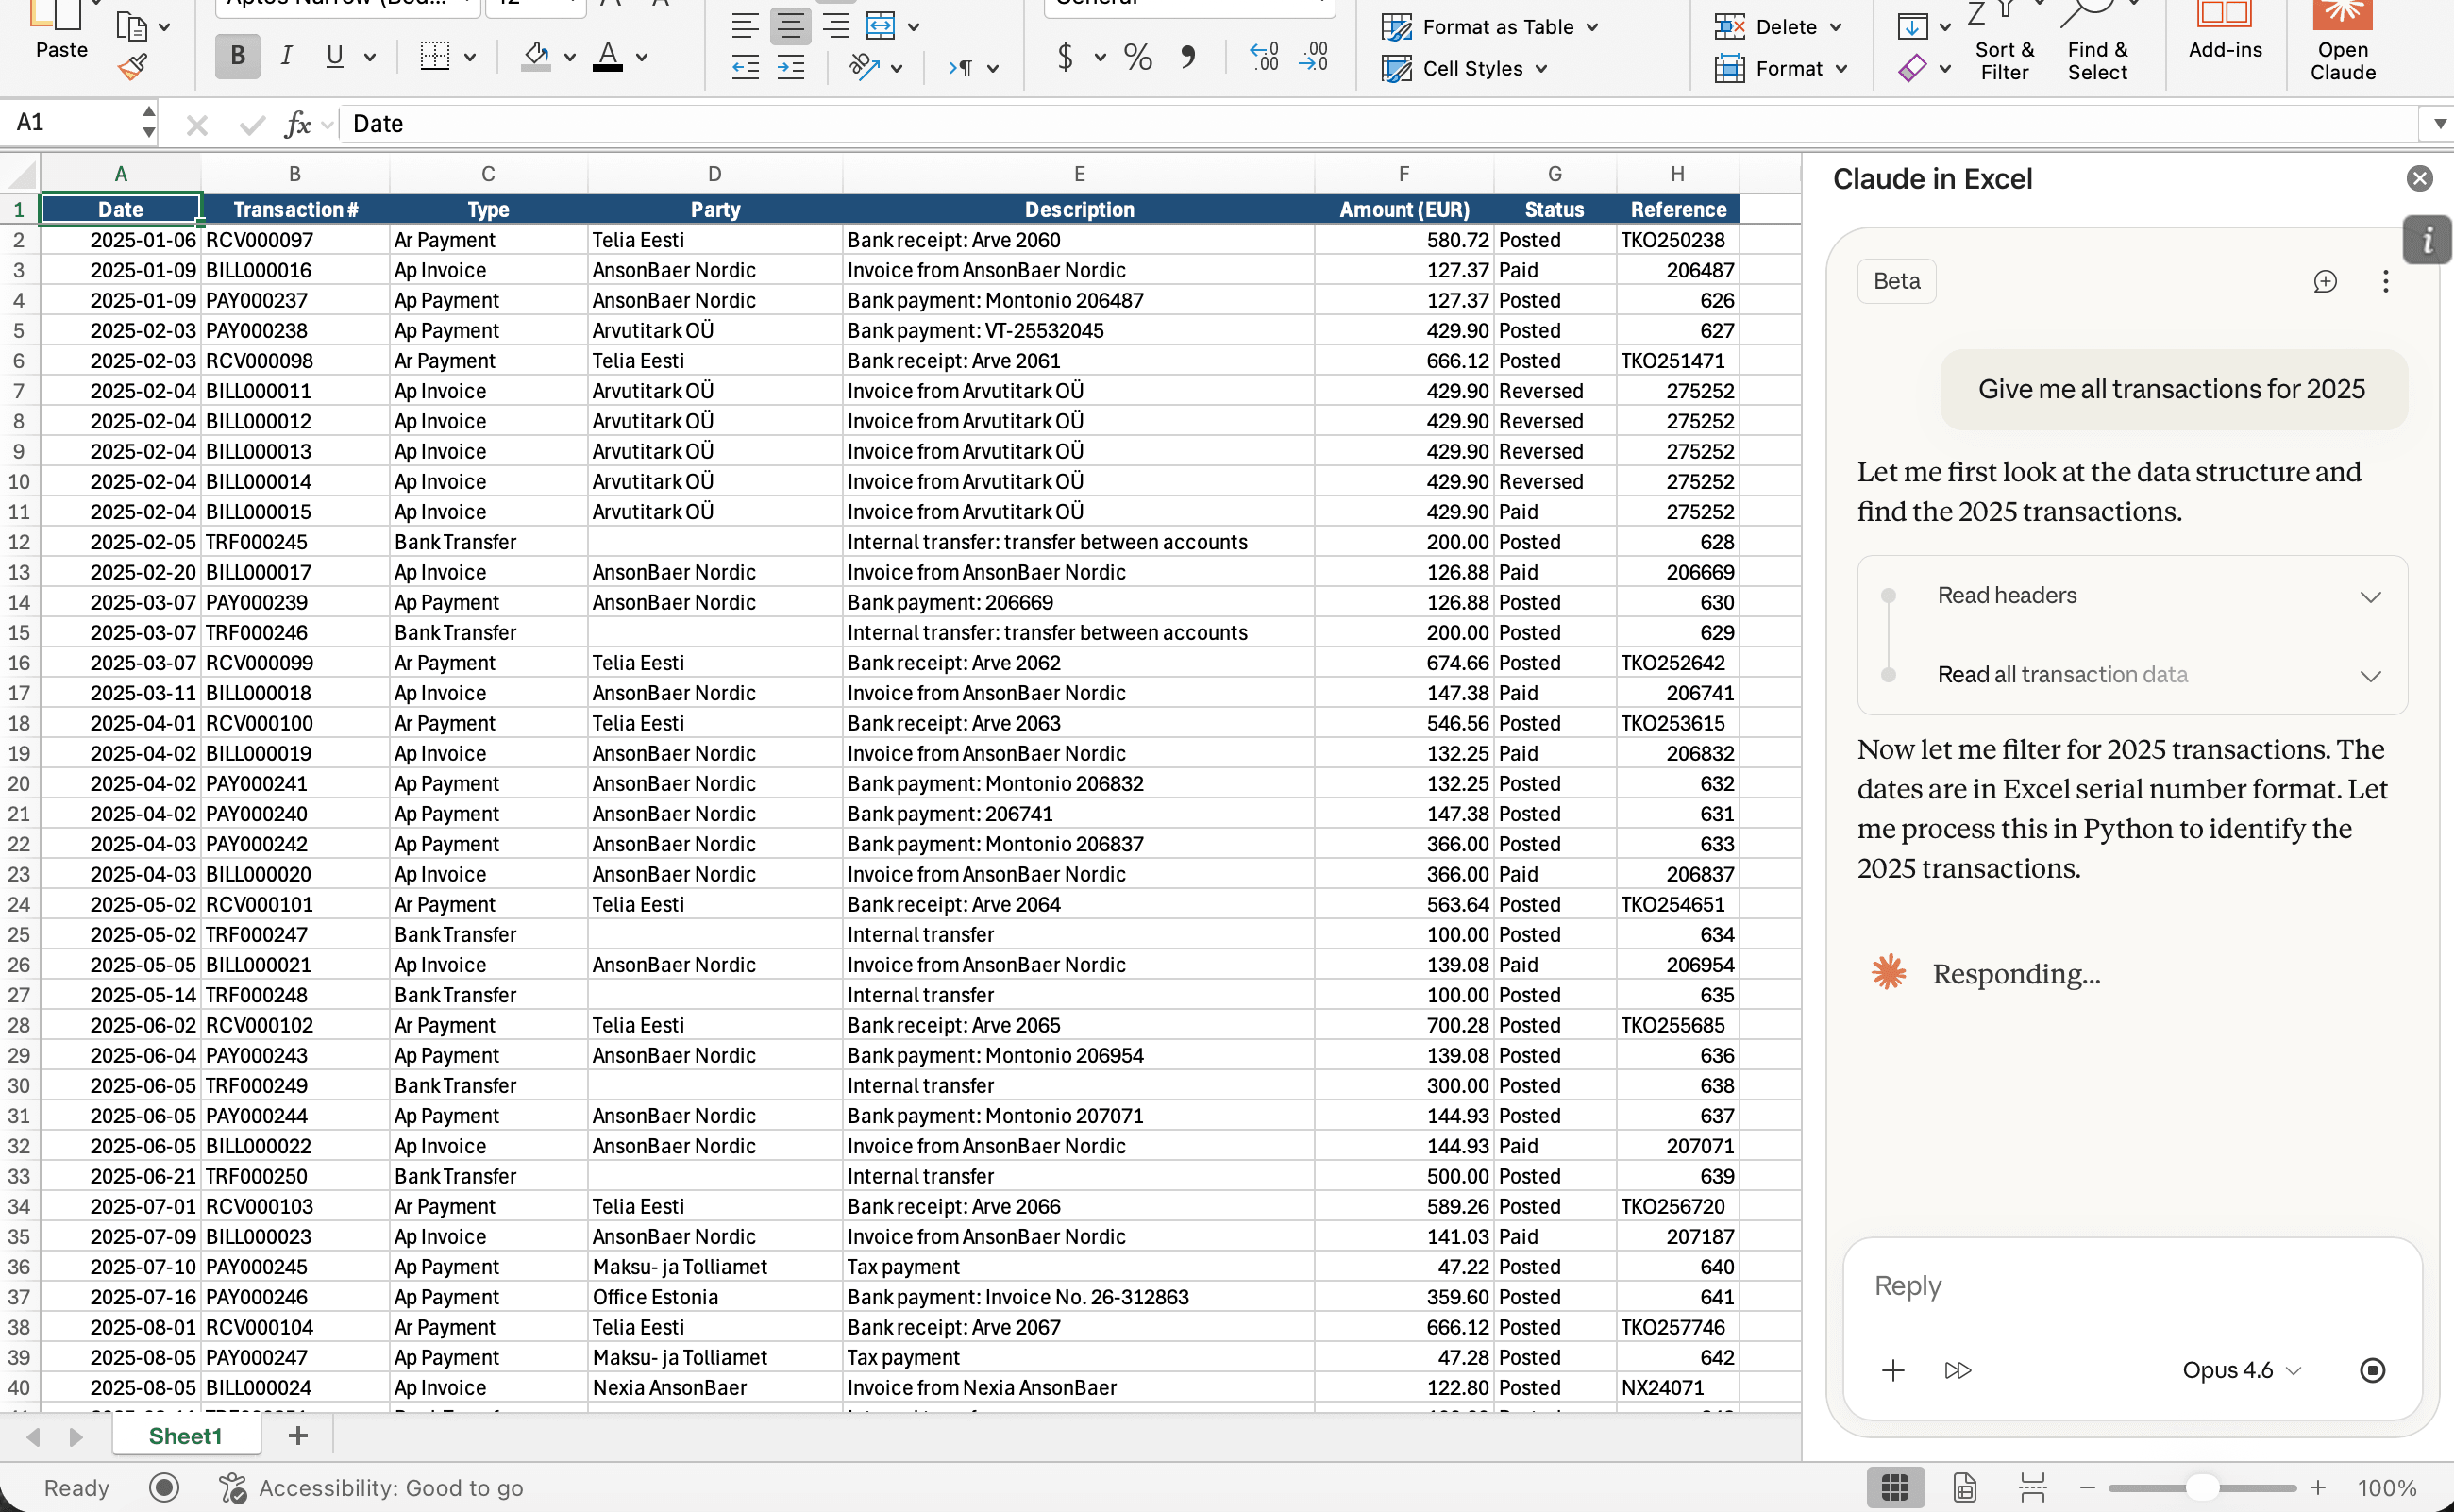Viewport: 2454px width, 1512px height.
Task: Expand the Read all transaction data step
Action: click(x=2371, y=675)
